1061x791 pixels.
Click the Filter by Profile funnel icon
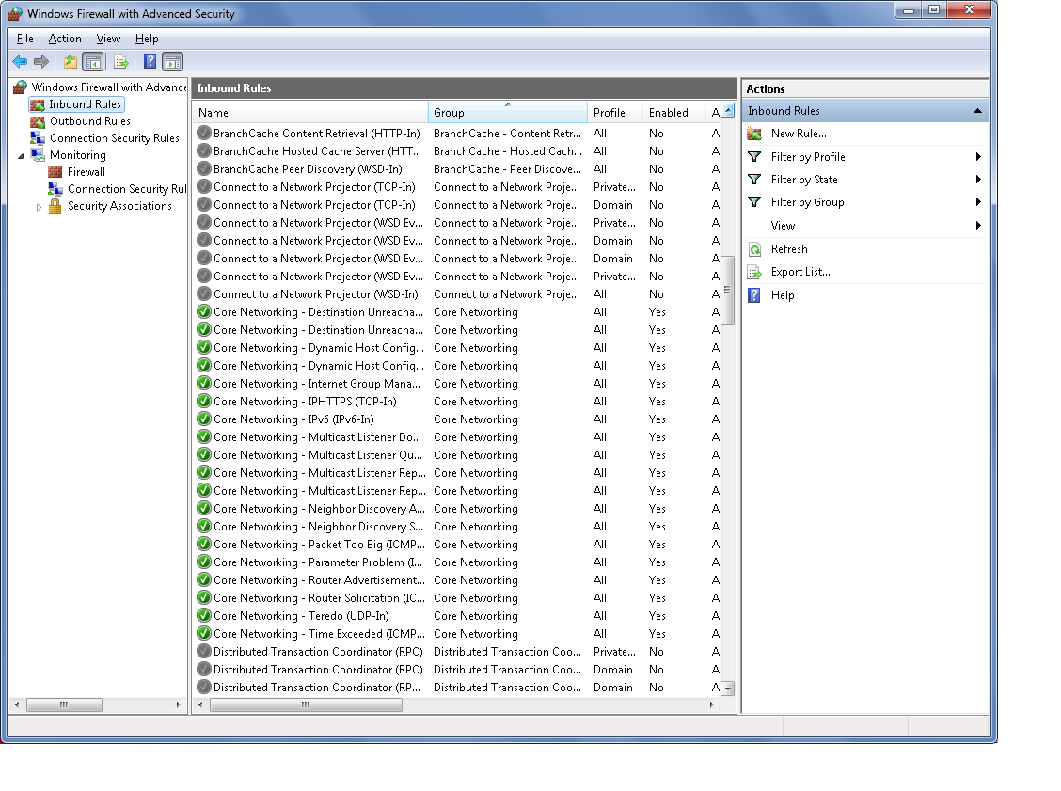tap(754, 157)
